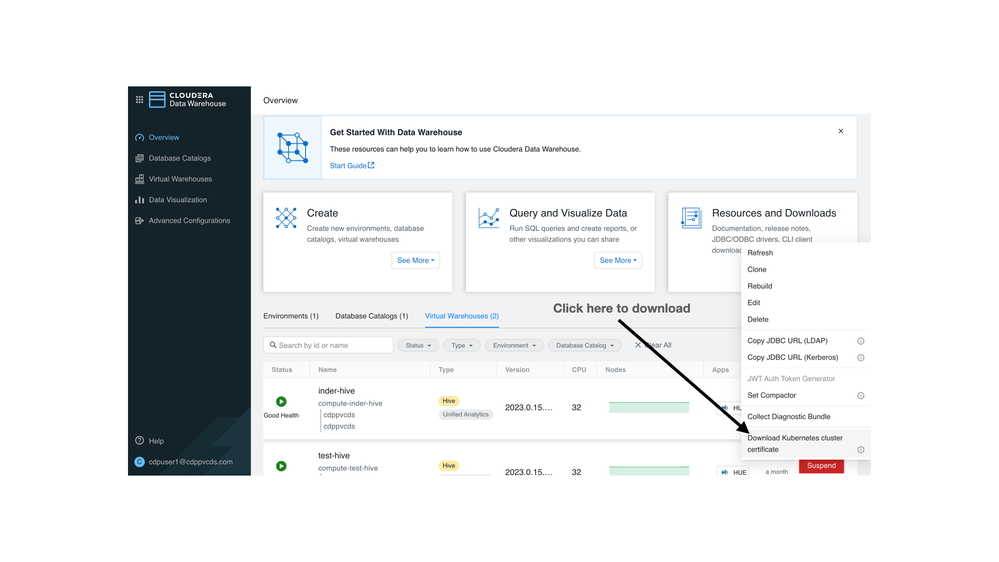Viewport: 999px width, 562px height.
Task: Click the test-hive running status icon
Action: click(x=281, y=466)
